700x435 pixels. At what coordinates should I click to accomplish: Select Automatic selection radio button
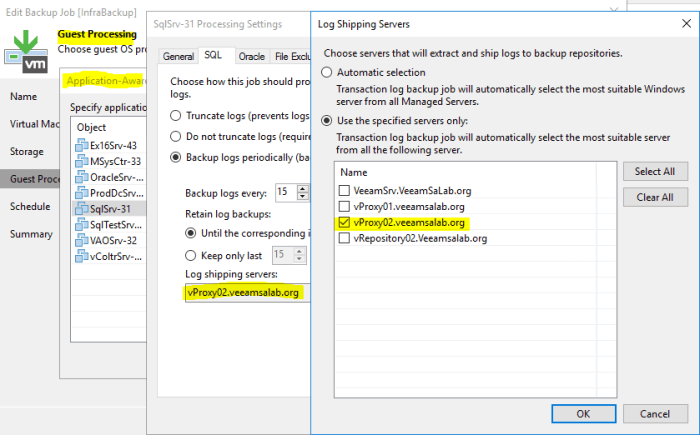(327, 72)
